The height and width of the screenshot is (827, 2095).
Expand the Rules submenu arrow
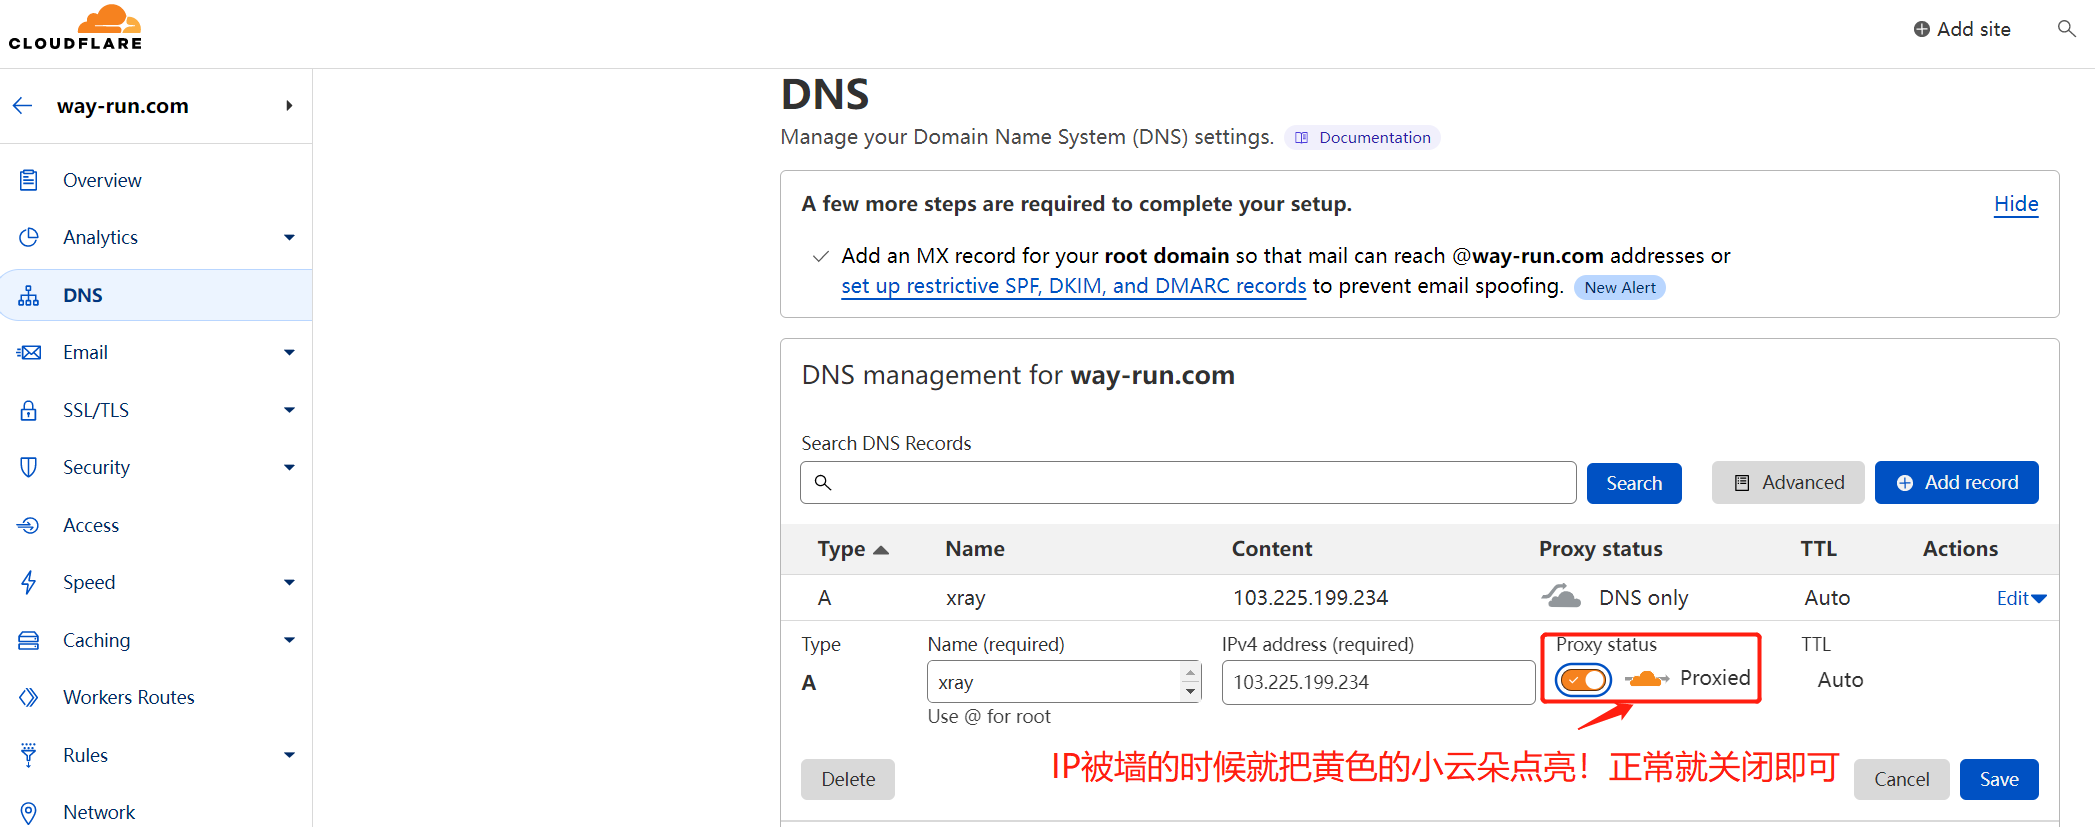tap(289, 755)
